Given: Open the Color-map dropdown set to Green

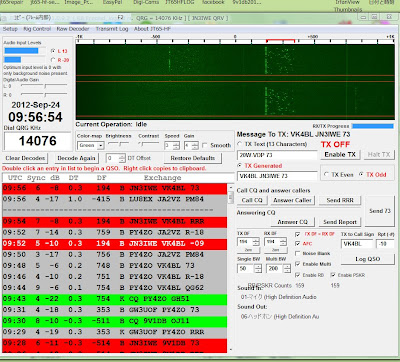Looking at the screenshot, I should 91,146.
